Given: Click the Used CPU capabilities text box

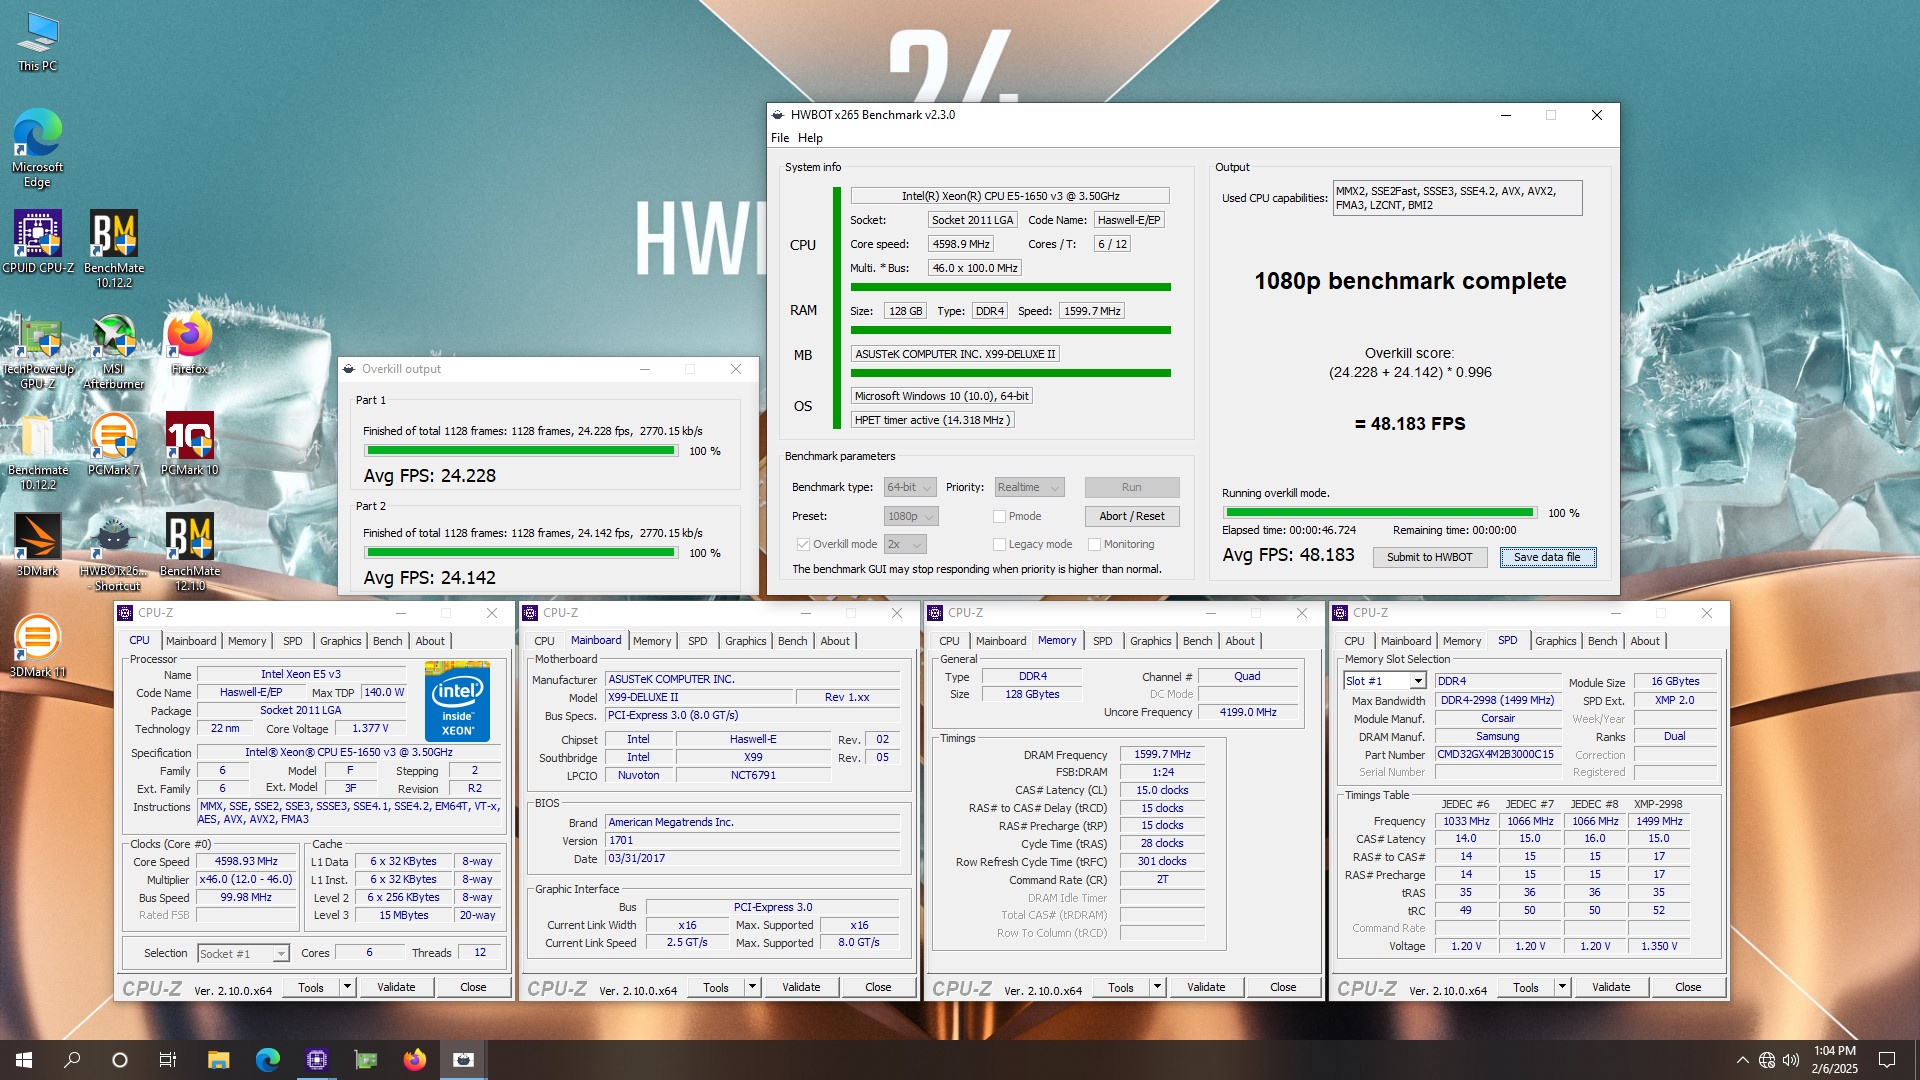Looking at the screenshot, I should coord(1458,198).
